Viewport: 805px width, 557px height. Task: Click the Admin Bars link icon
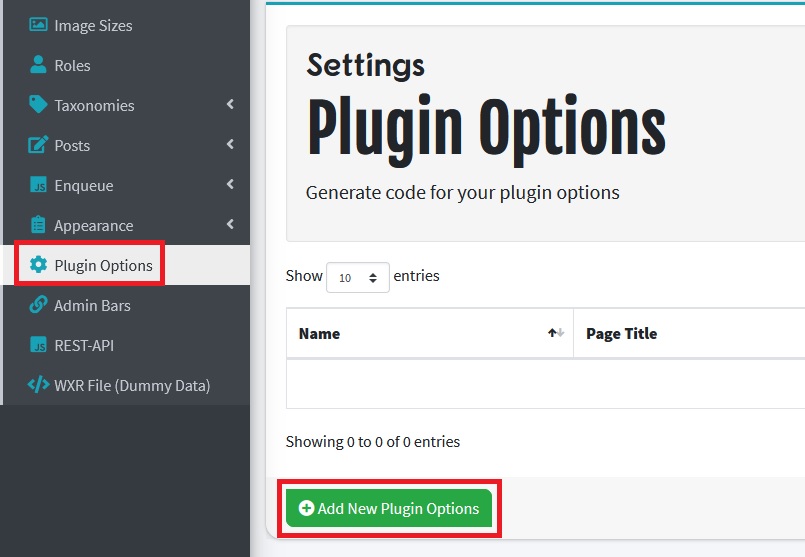tap(38, 305)
